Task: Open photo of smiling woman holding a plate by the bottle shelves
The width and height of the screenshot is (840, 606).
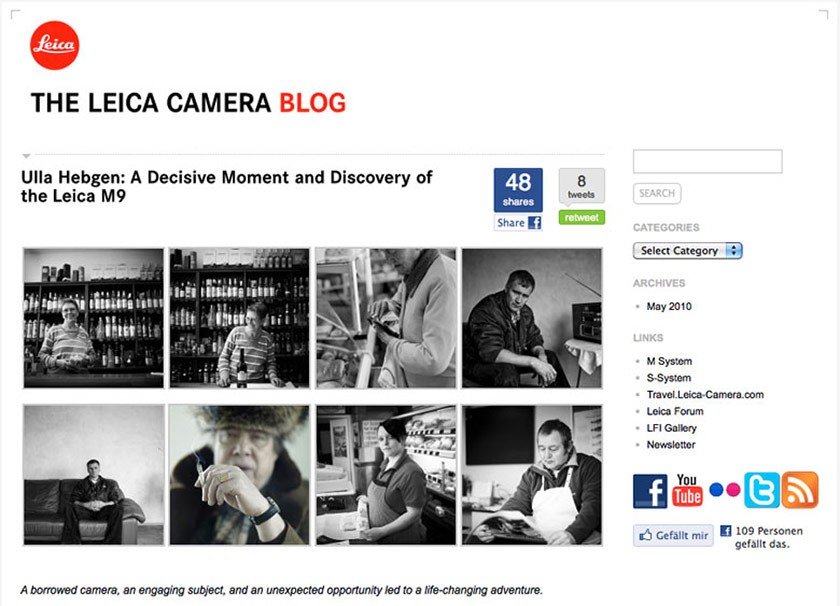Action: click(94, 318)
